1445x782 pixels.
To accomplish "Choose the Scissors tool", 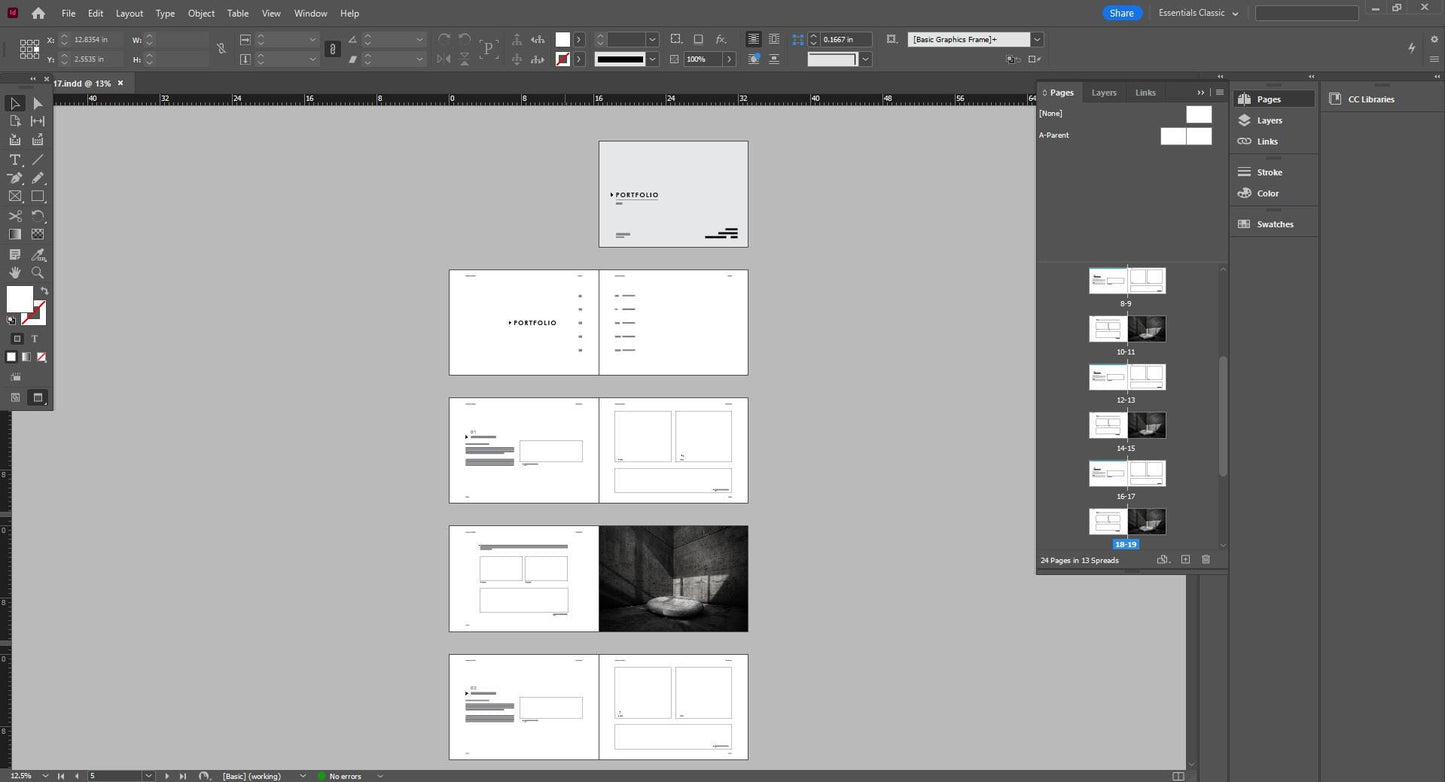I will (15, 216).
